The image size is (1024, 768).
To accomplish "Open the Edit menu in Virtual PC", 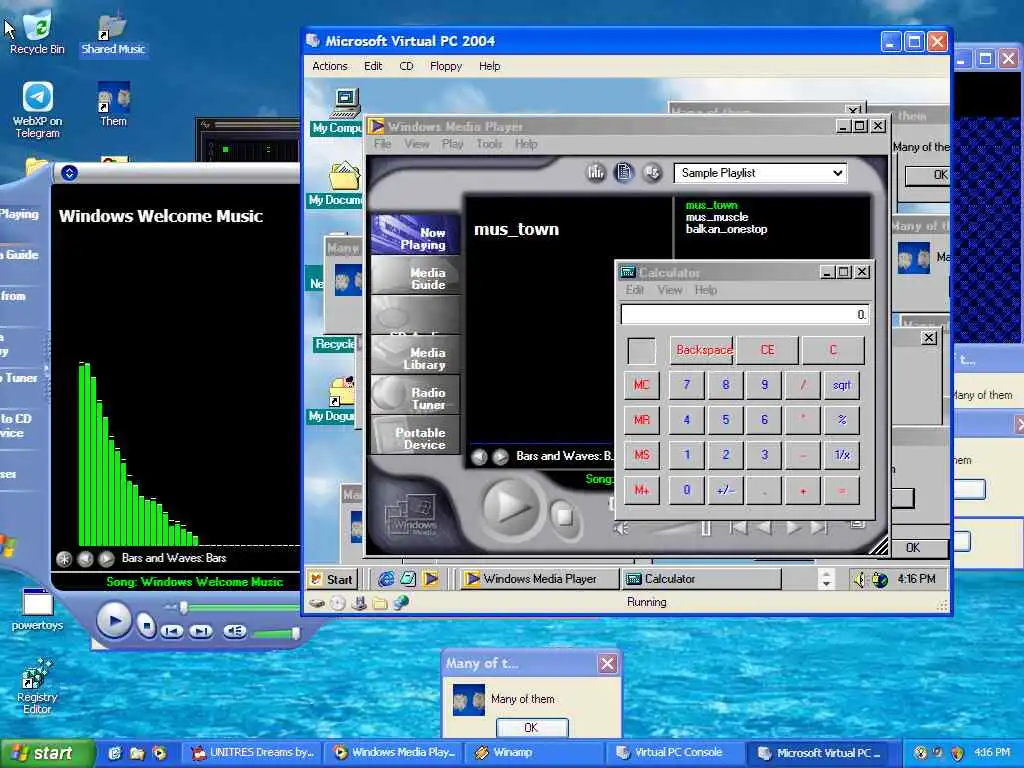I will (373, 66).
